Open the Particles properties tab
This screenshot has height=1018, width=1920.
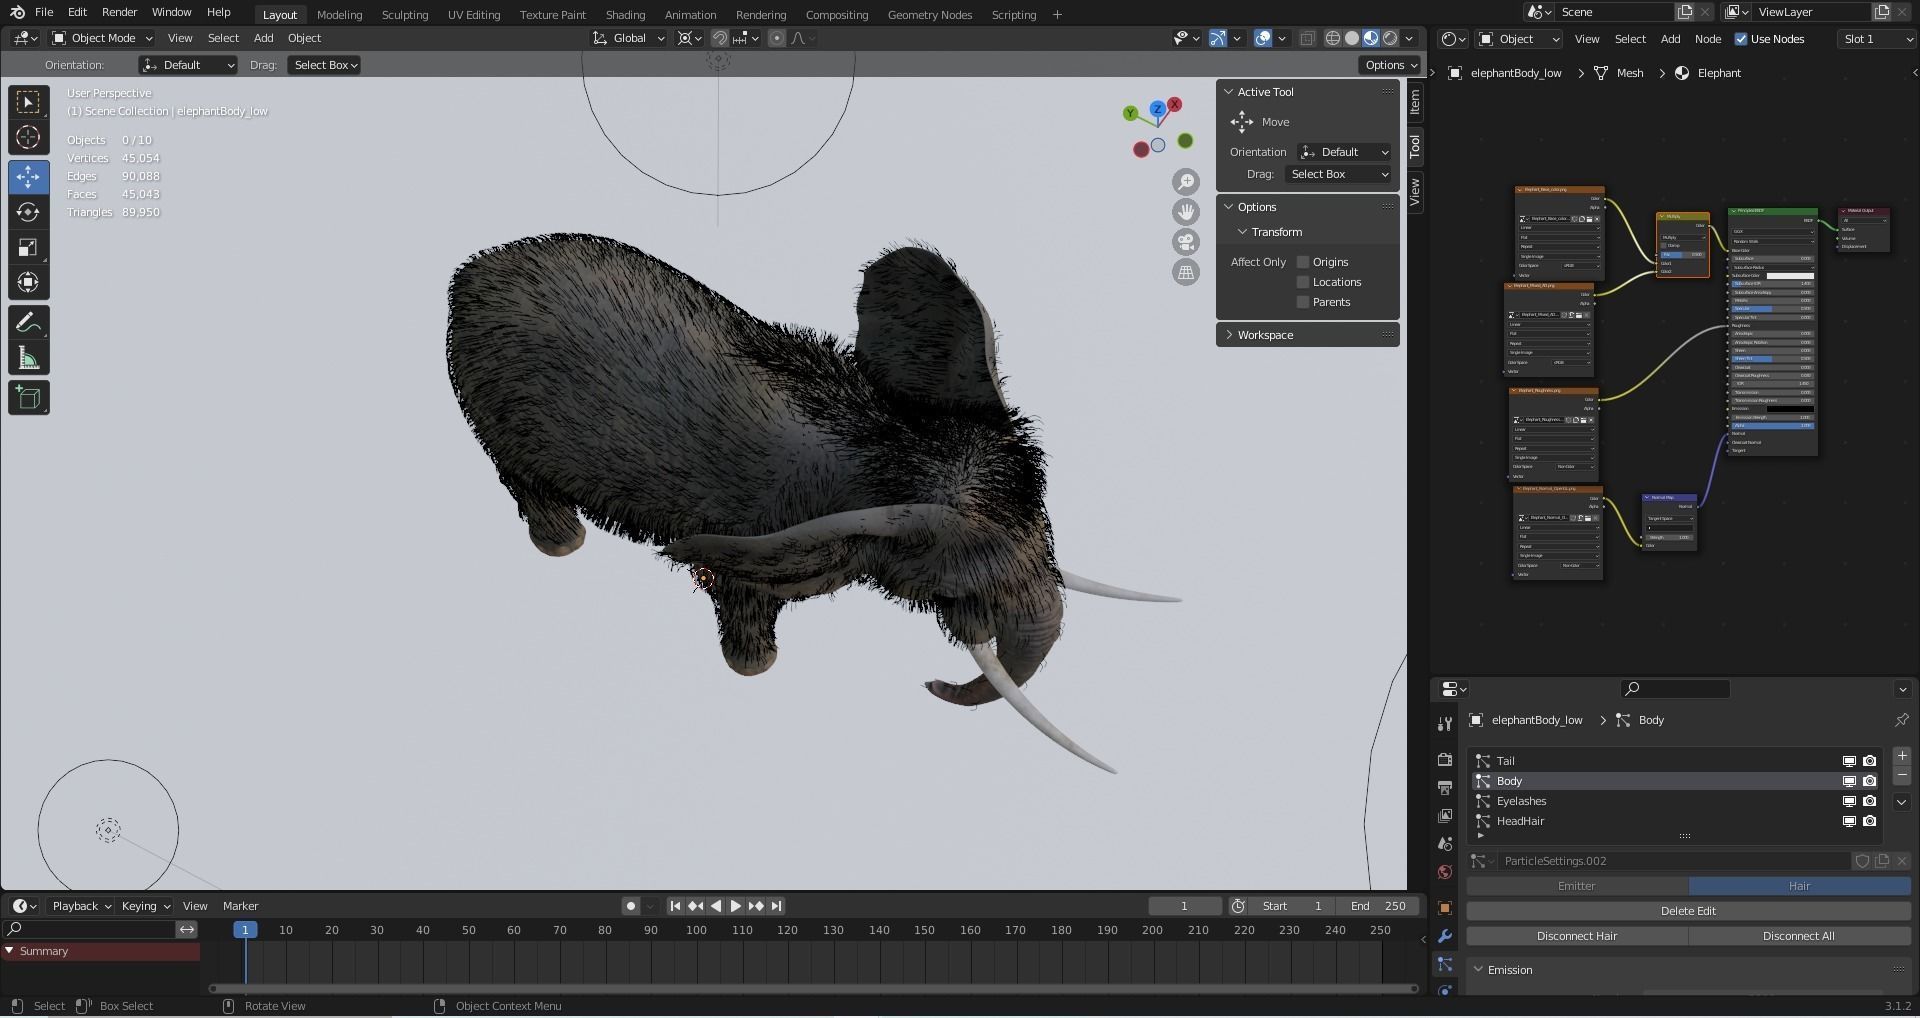(x=1444, y=964)
